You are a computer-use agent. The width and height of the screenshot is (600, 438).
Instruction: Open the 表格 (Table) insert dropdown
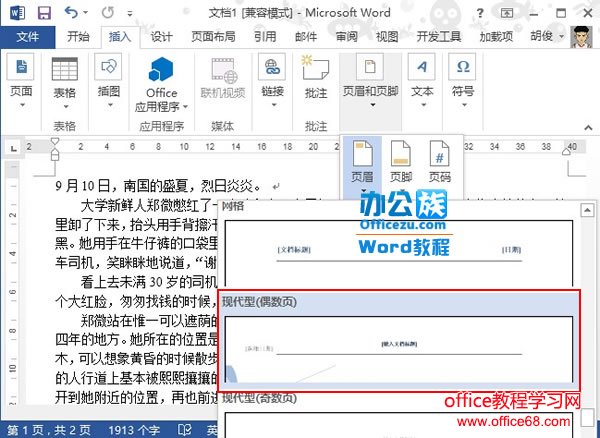(x=65, y=82)
